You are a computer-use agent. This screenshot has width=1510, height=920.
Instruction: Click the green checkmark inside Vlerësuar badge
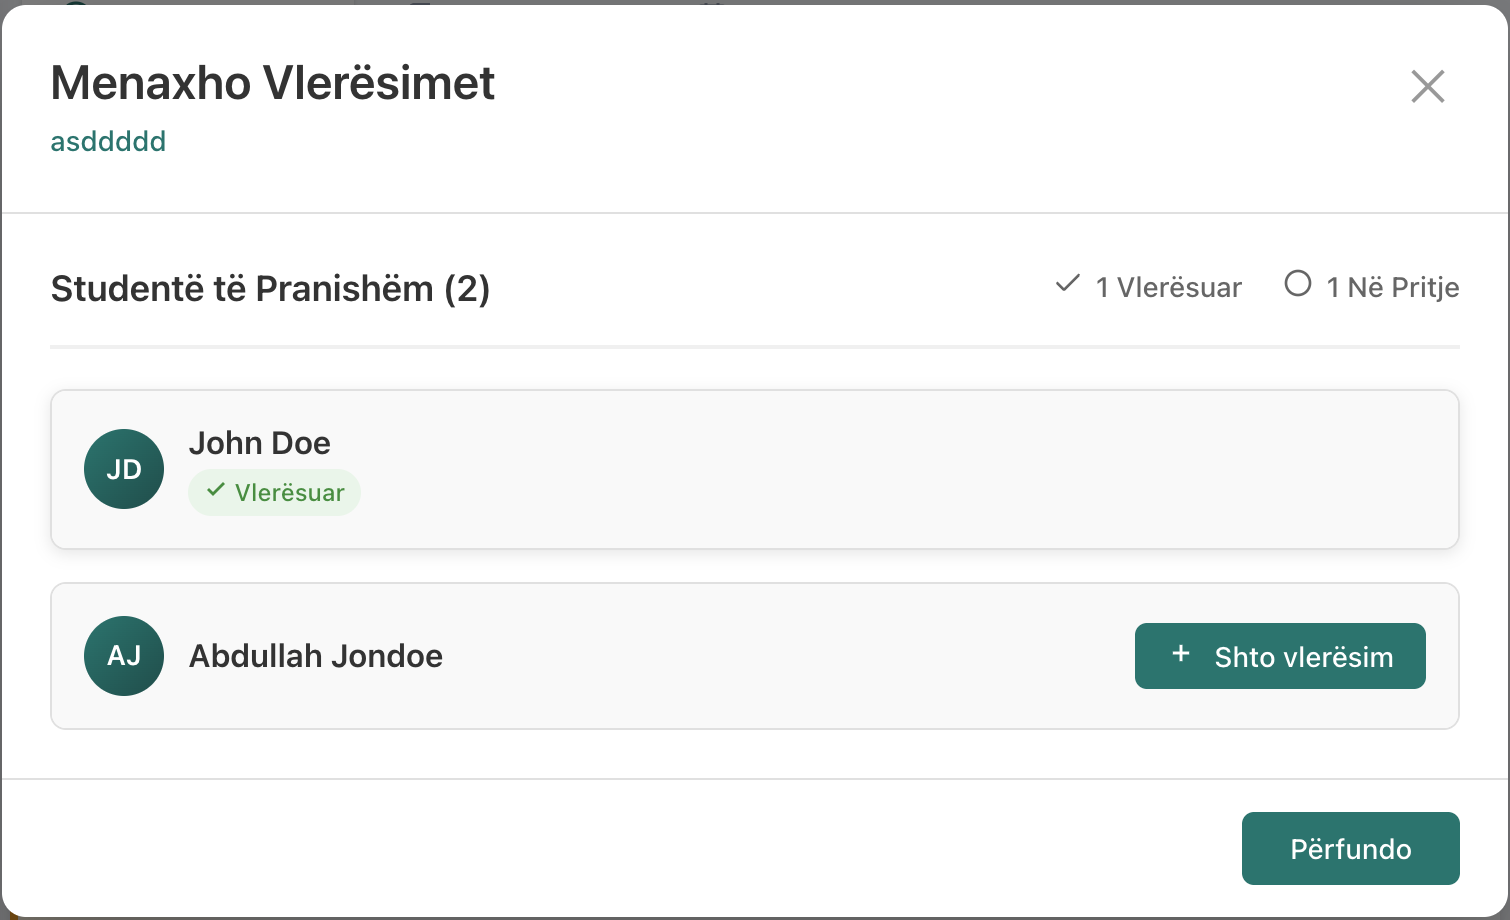pos(215,491)
